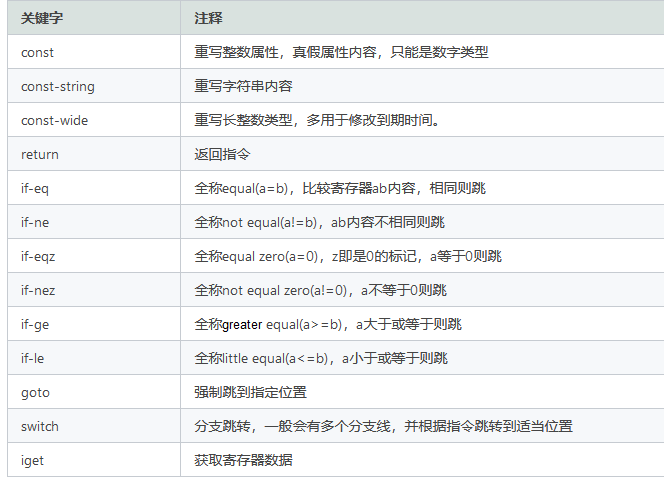
Task: Select the if-eqz keyword cell
Action: pyautogui.click(x=39, y=256)
